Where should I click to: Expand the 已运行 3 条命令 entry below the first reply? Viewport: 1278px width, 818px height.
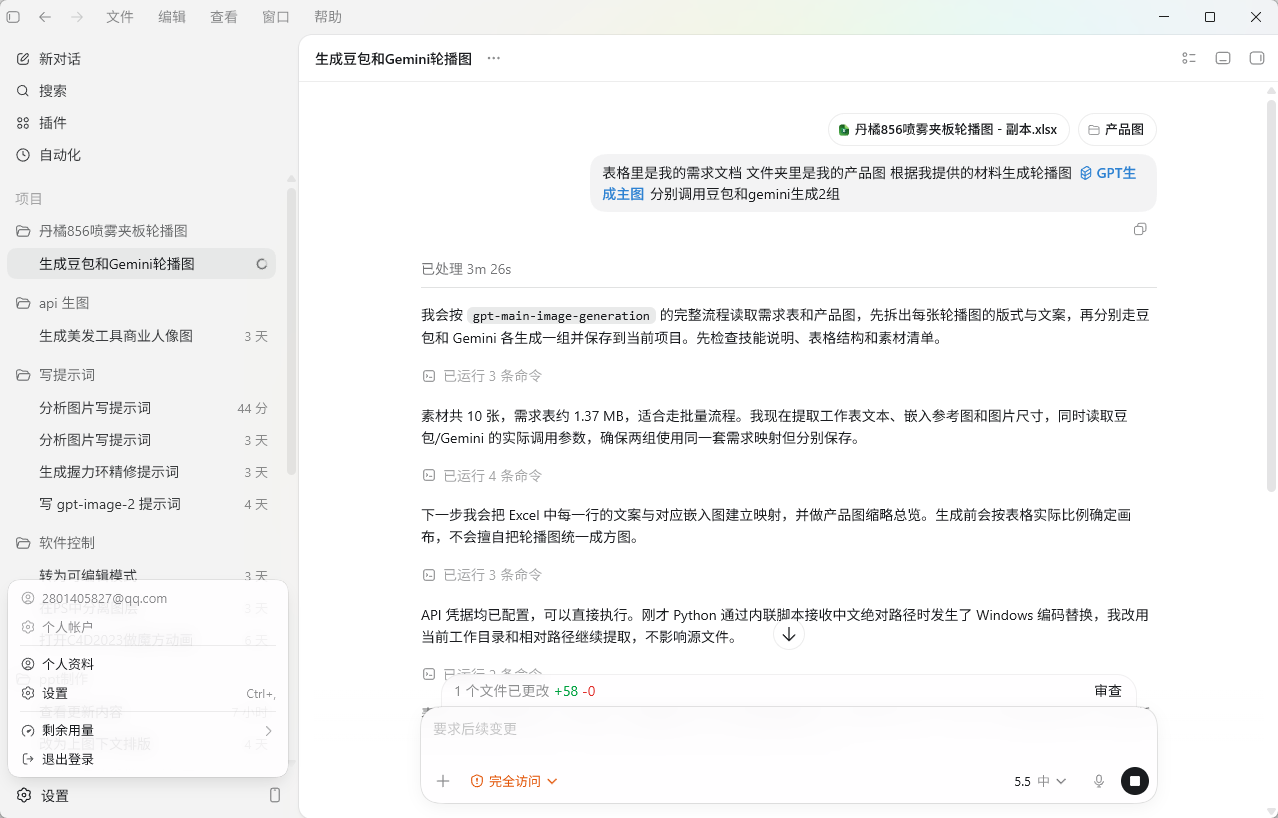pyautogui.click(x=482, y=376)
